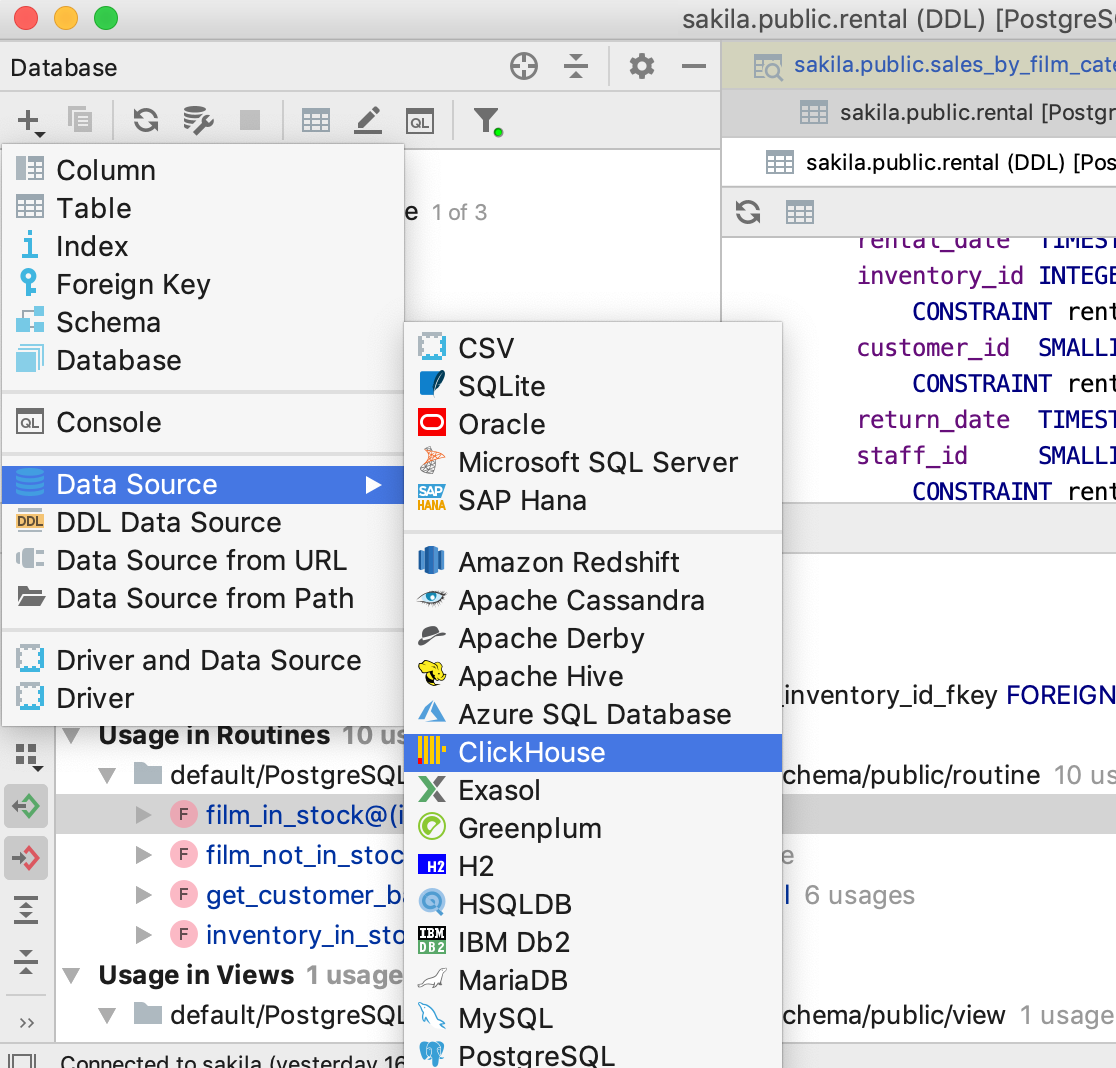Create new Column from menu
The image size is (1116, 1068).
tap(203, 170)
